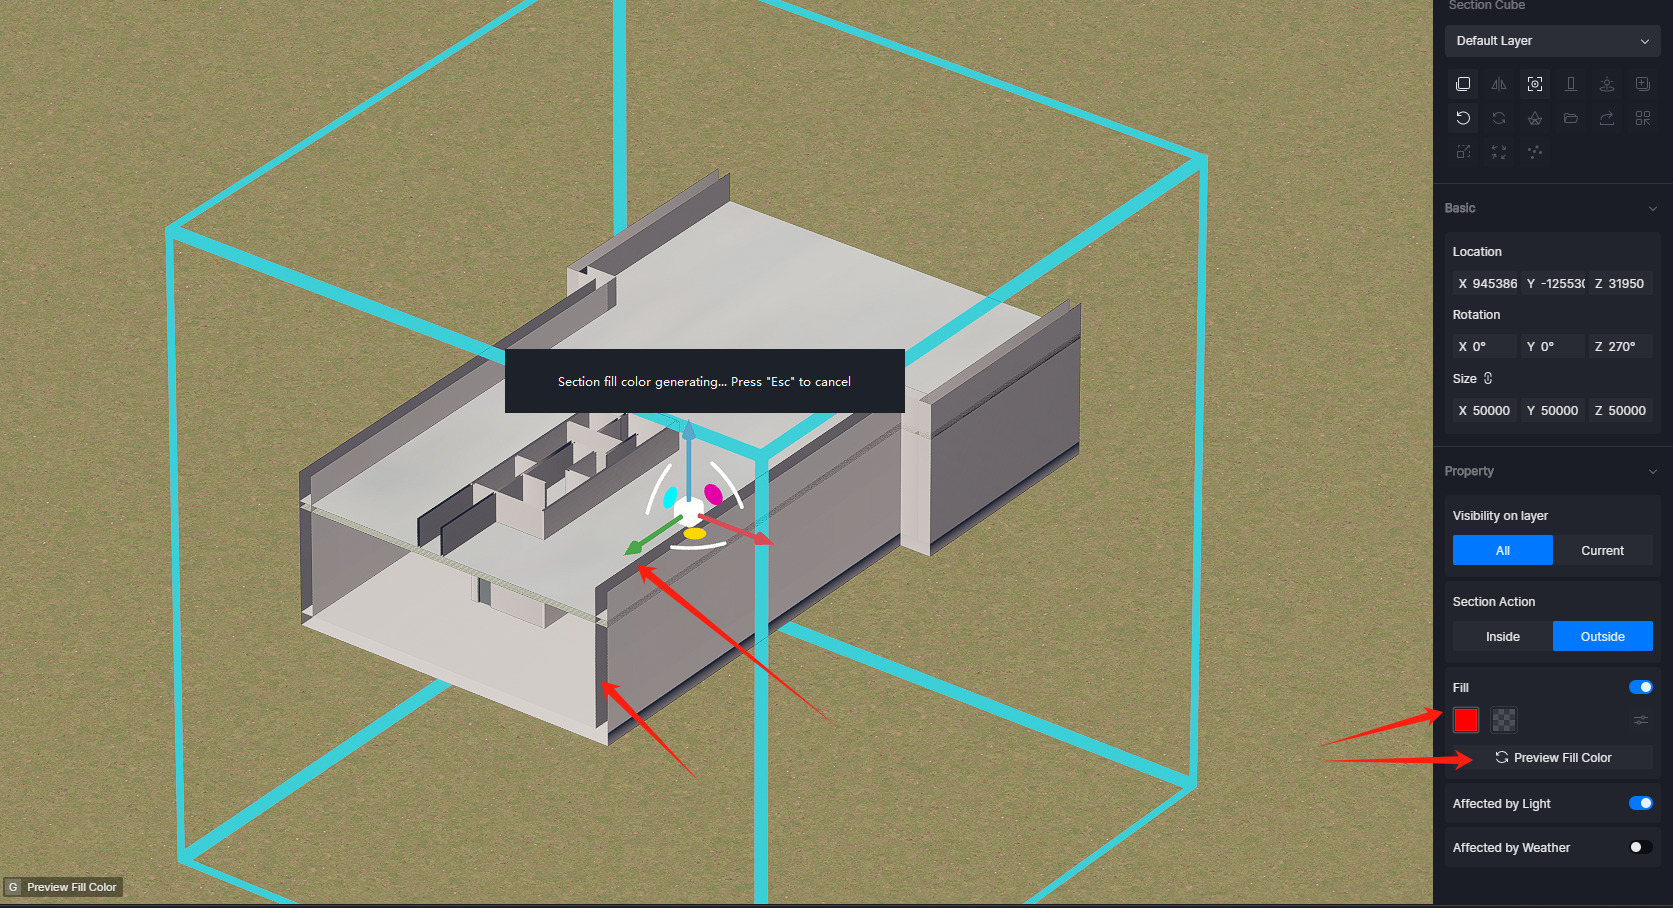Set layer visibility to All
This screenshot has width=1673, height=908.
point(1502,550)
